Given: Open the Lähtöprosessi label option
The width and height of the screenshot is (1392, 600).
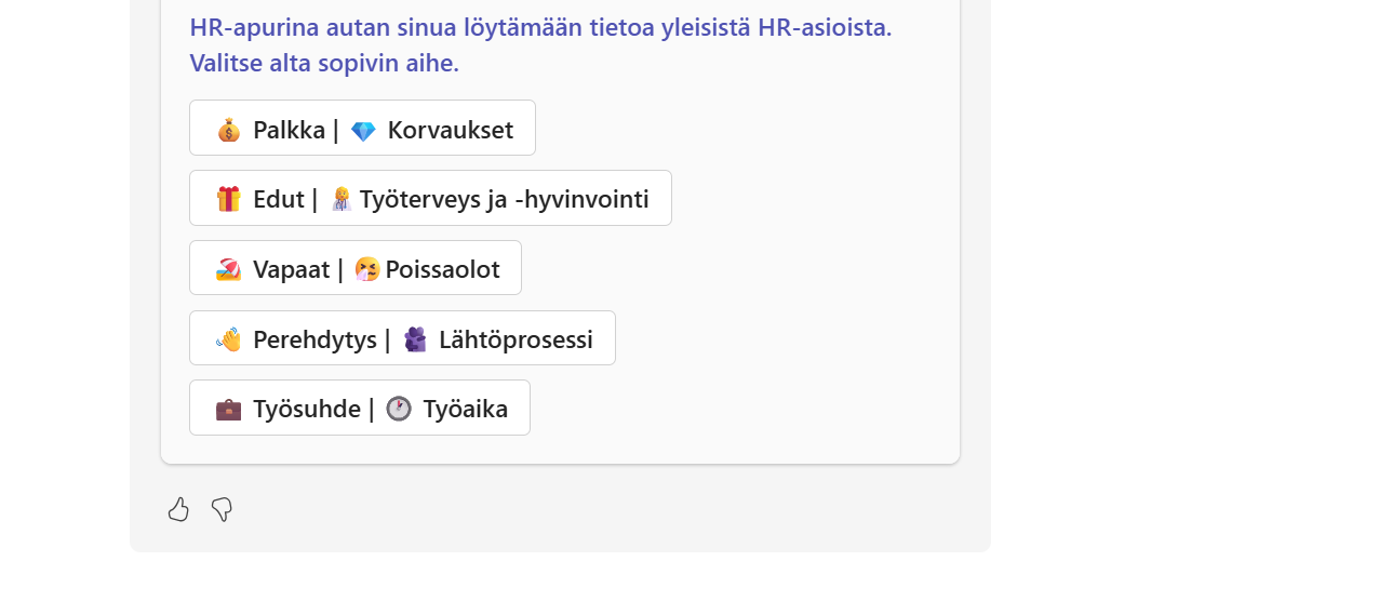Looking at the screenshot, I should [x=516, y=339].
